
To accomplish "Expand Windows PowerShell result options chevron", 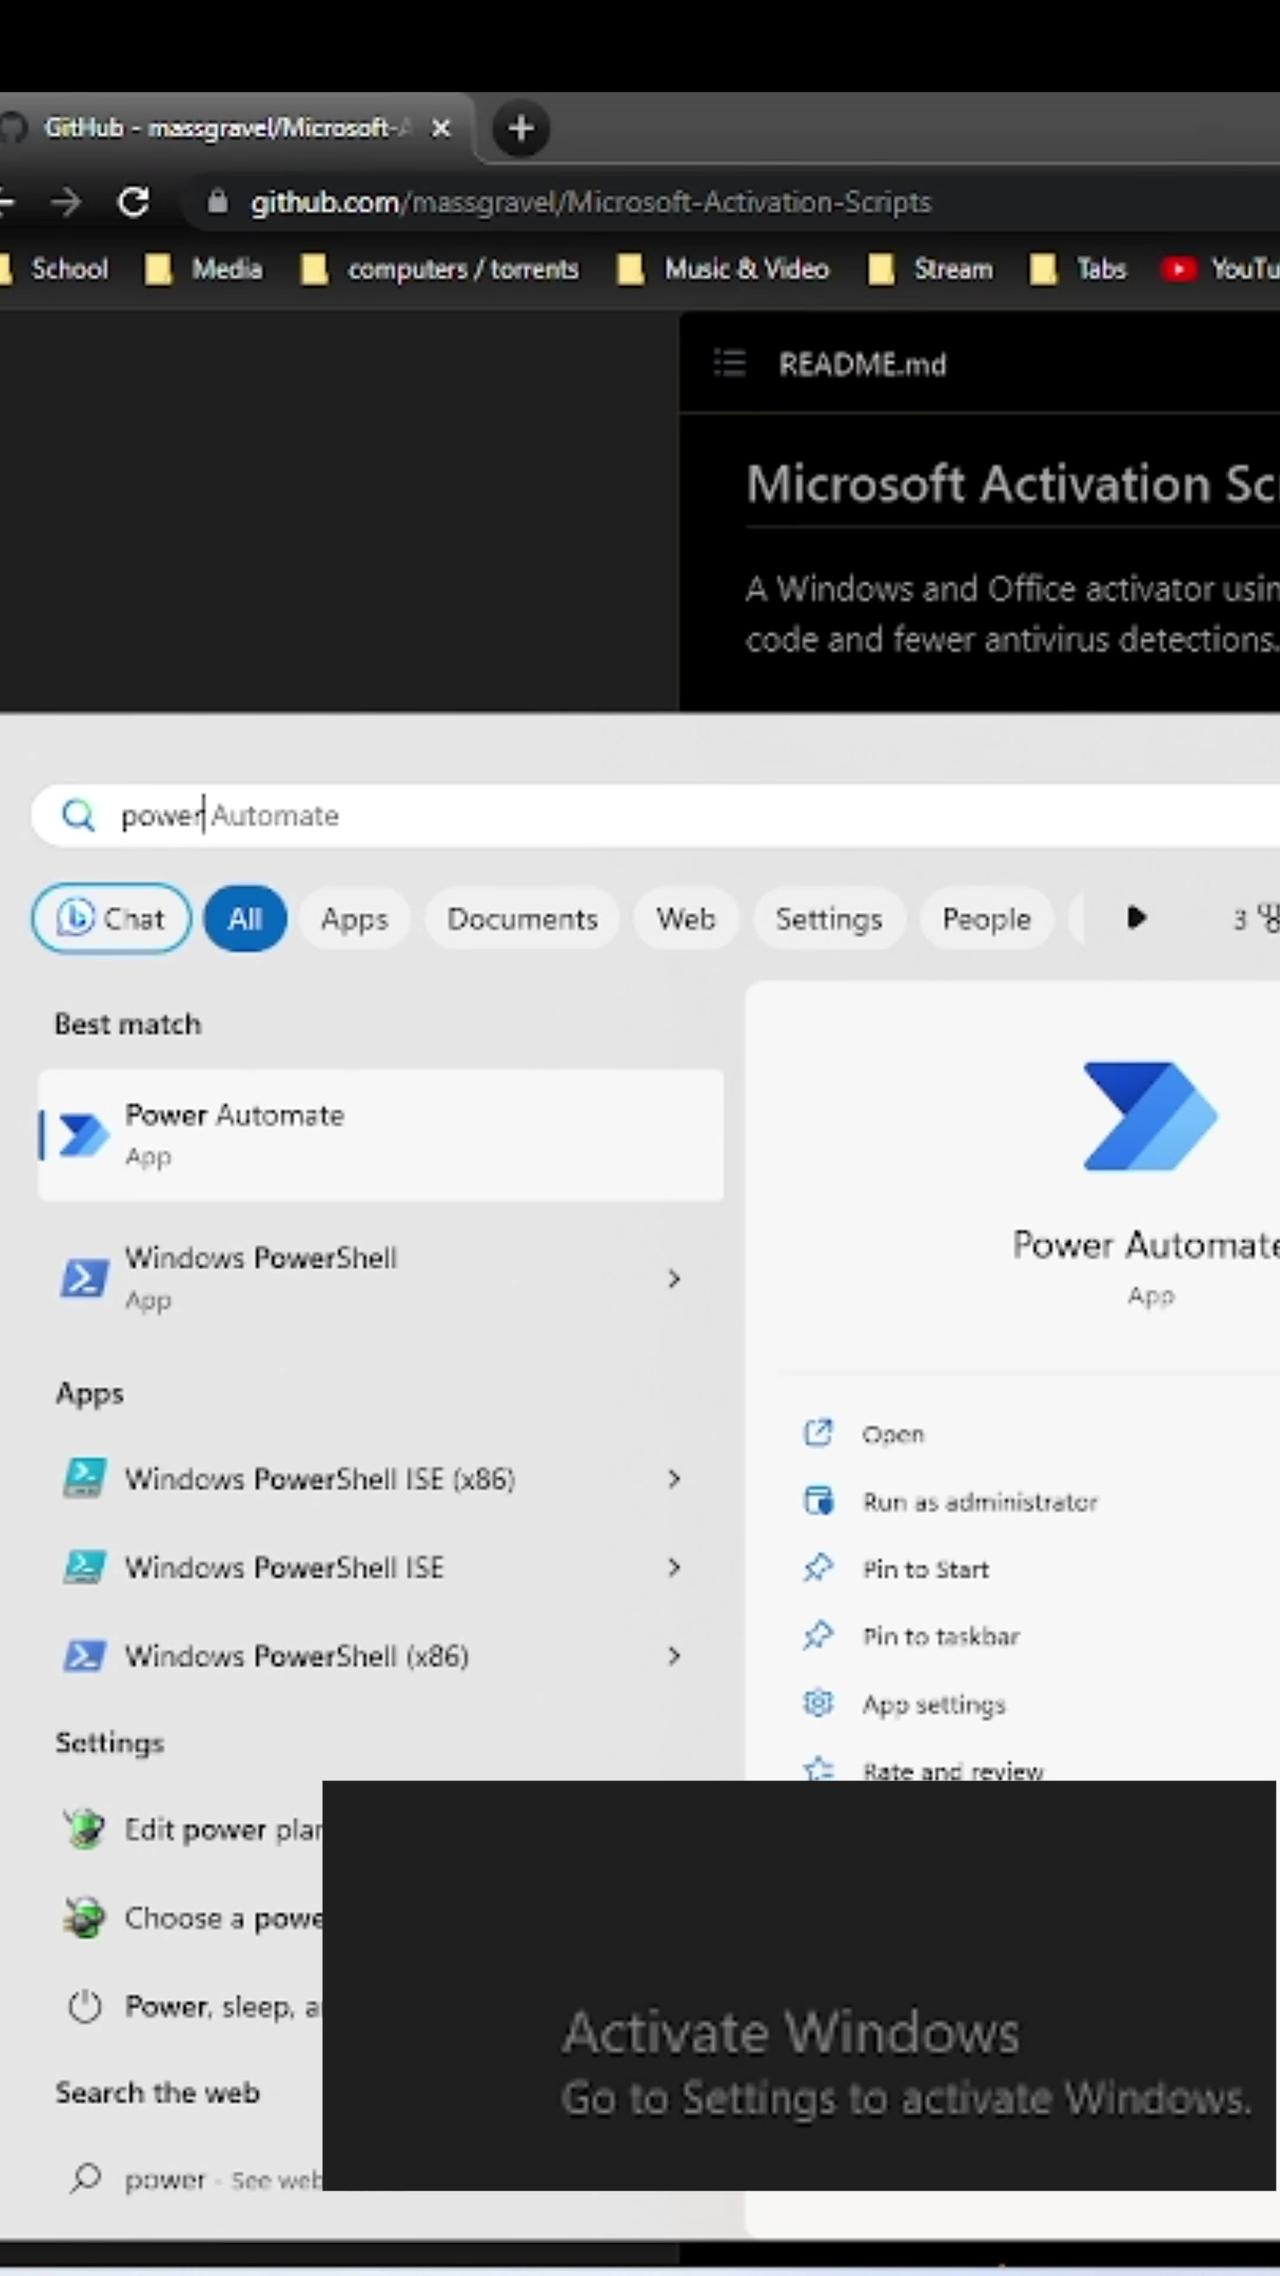I will (x=674, y=1278).
